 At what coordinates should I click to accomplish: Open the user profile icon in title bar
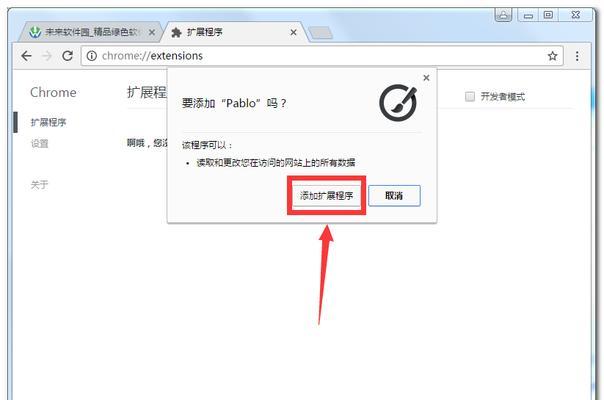pyautogui.click(x=503, y=15)
